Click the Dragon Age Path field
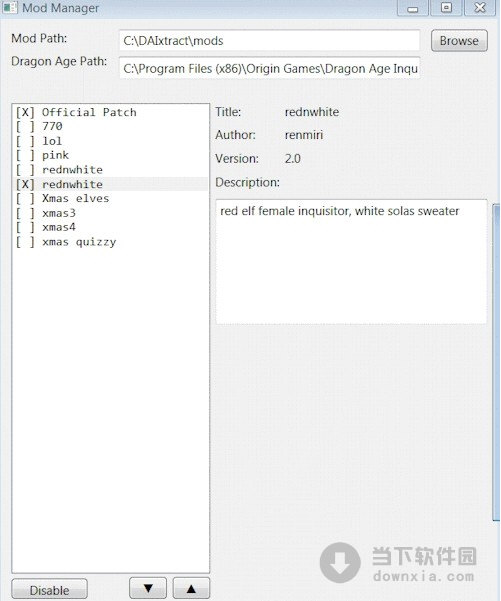The width and height of the screenshot is (501, 601). pos(269,68)
